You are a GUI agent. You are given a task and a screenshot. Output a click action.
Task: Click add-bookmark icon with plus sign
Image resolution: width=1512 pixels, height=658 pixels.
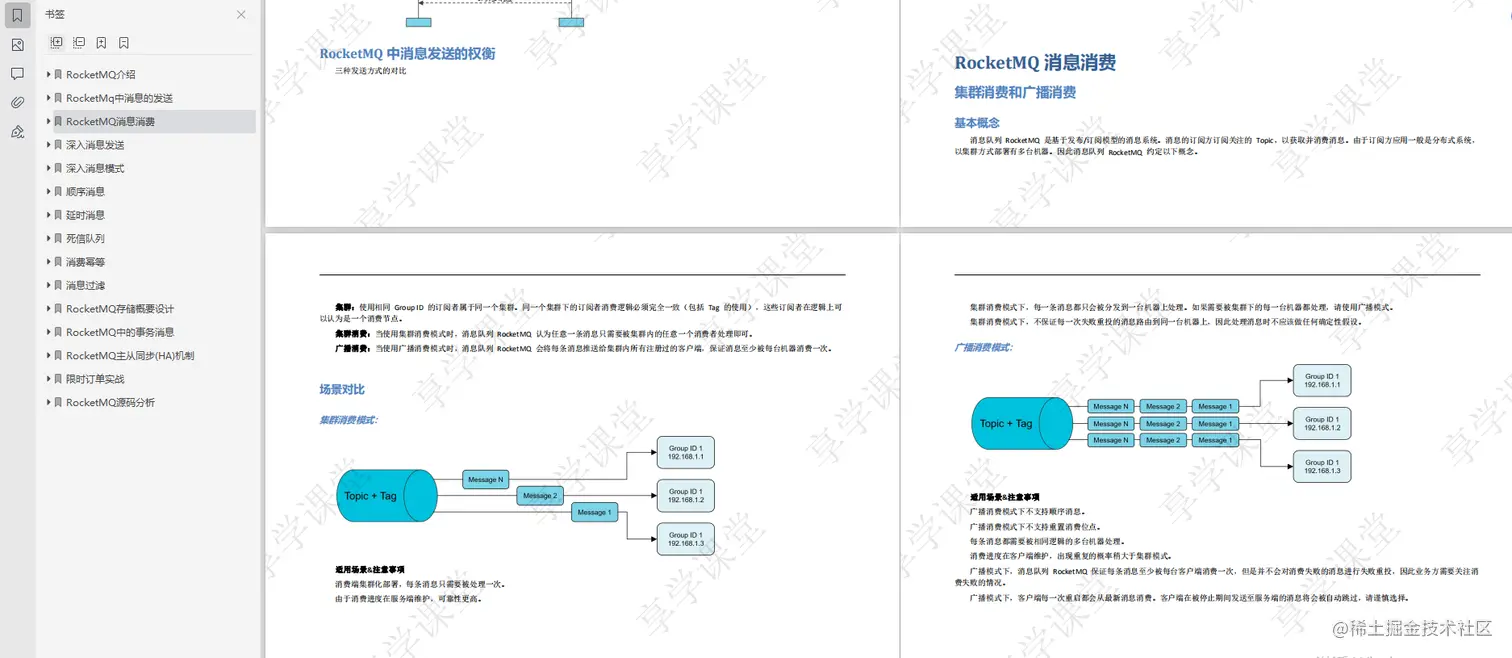click(x=101, y=43)
